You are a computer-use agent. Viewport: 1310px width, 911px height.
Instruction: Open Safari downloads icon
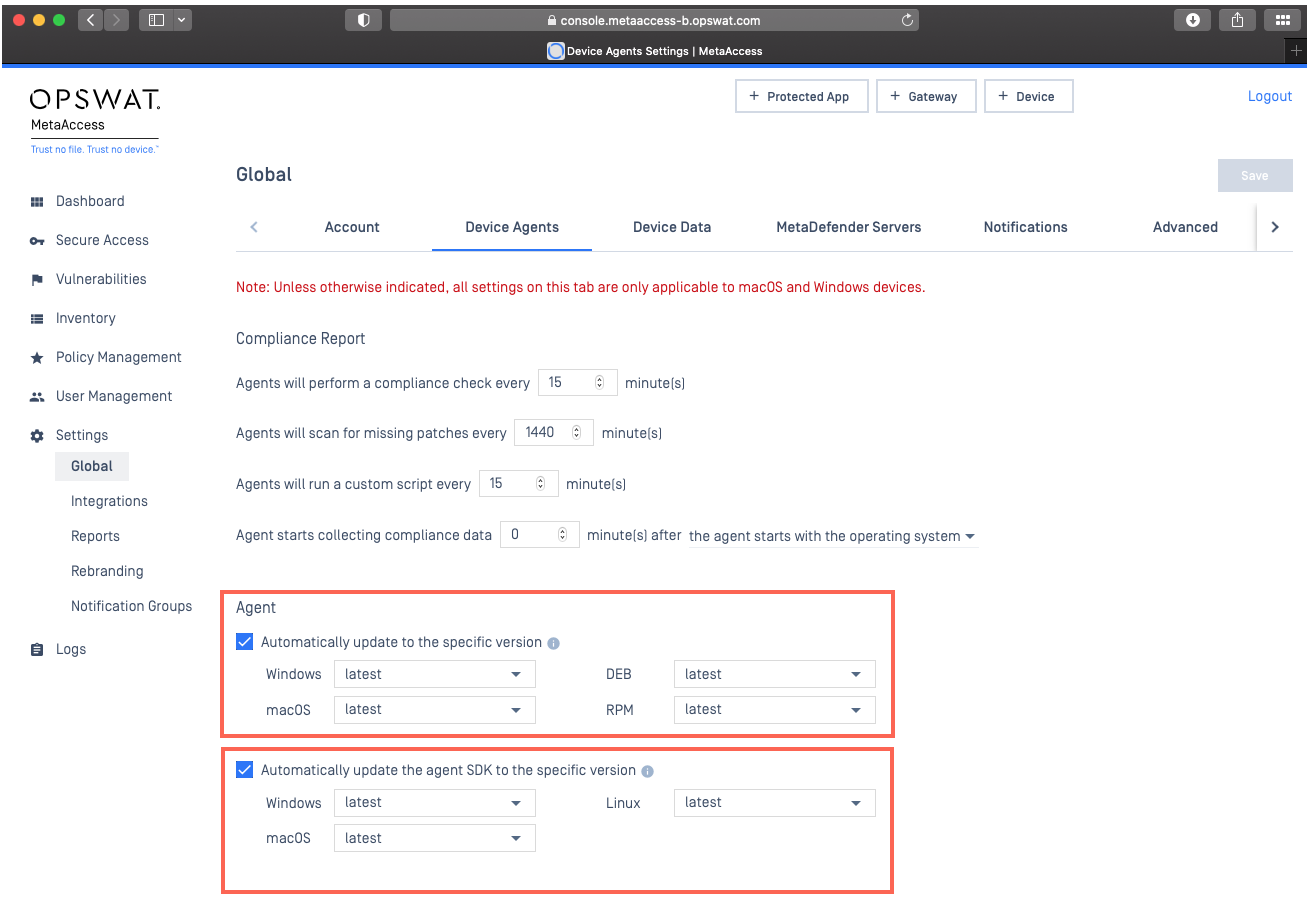pos(1192,20)
